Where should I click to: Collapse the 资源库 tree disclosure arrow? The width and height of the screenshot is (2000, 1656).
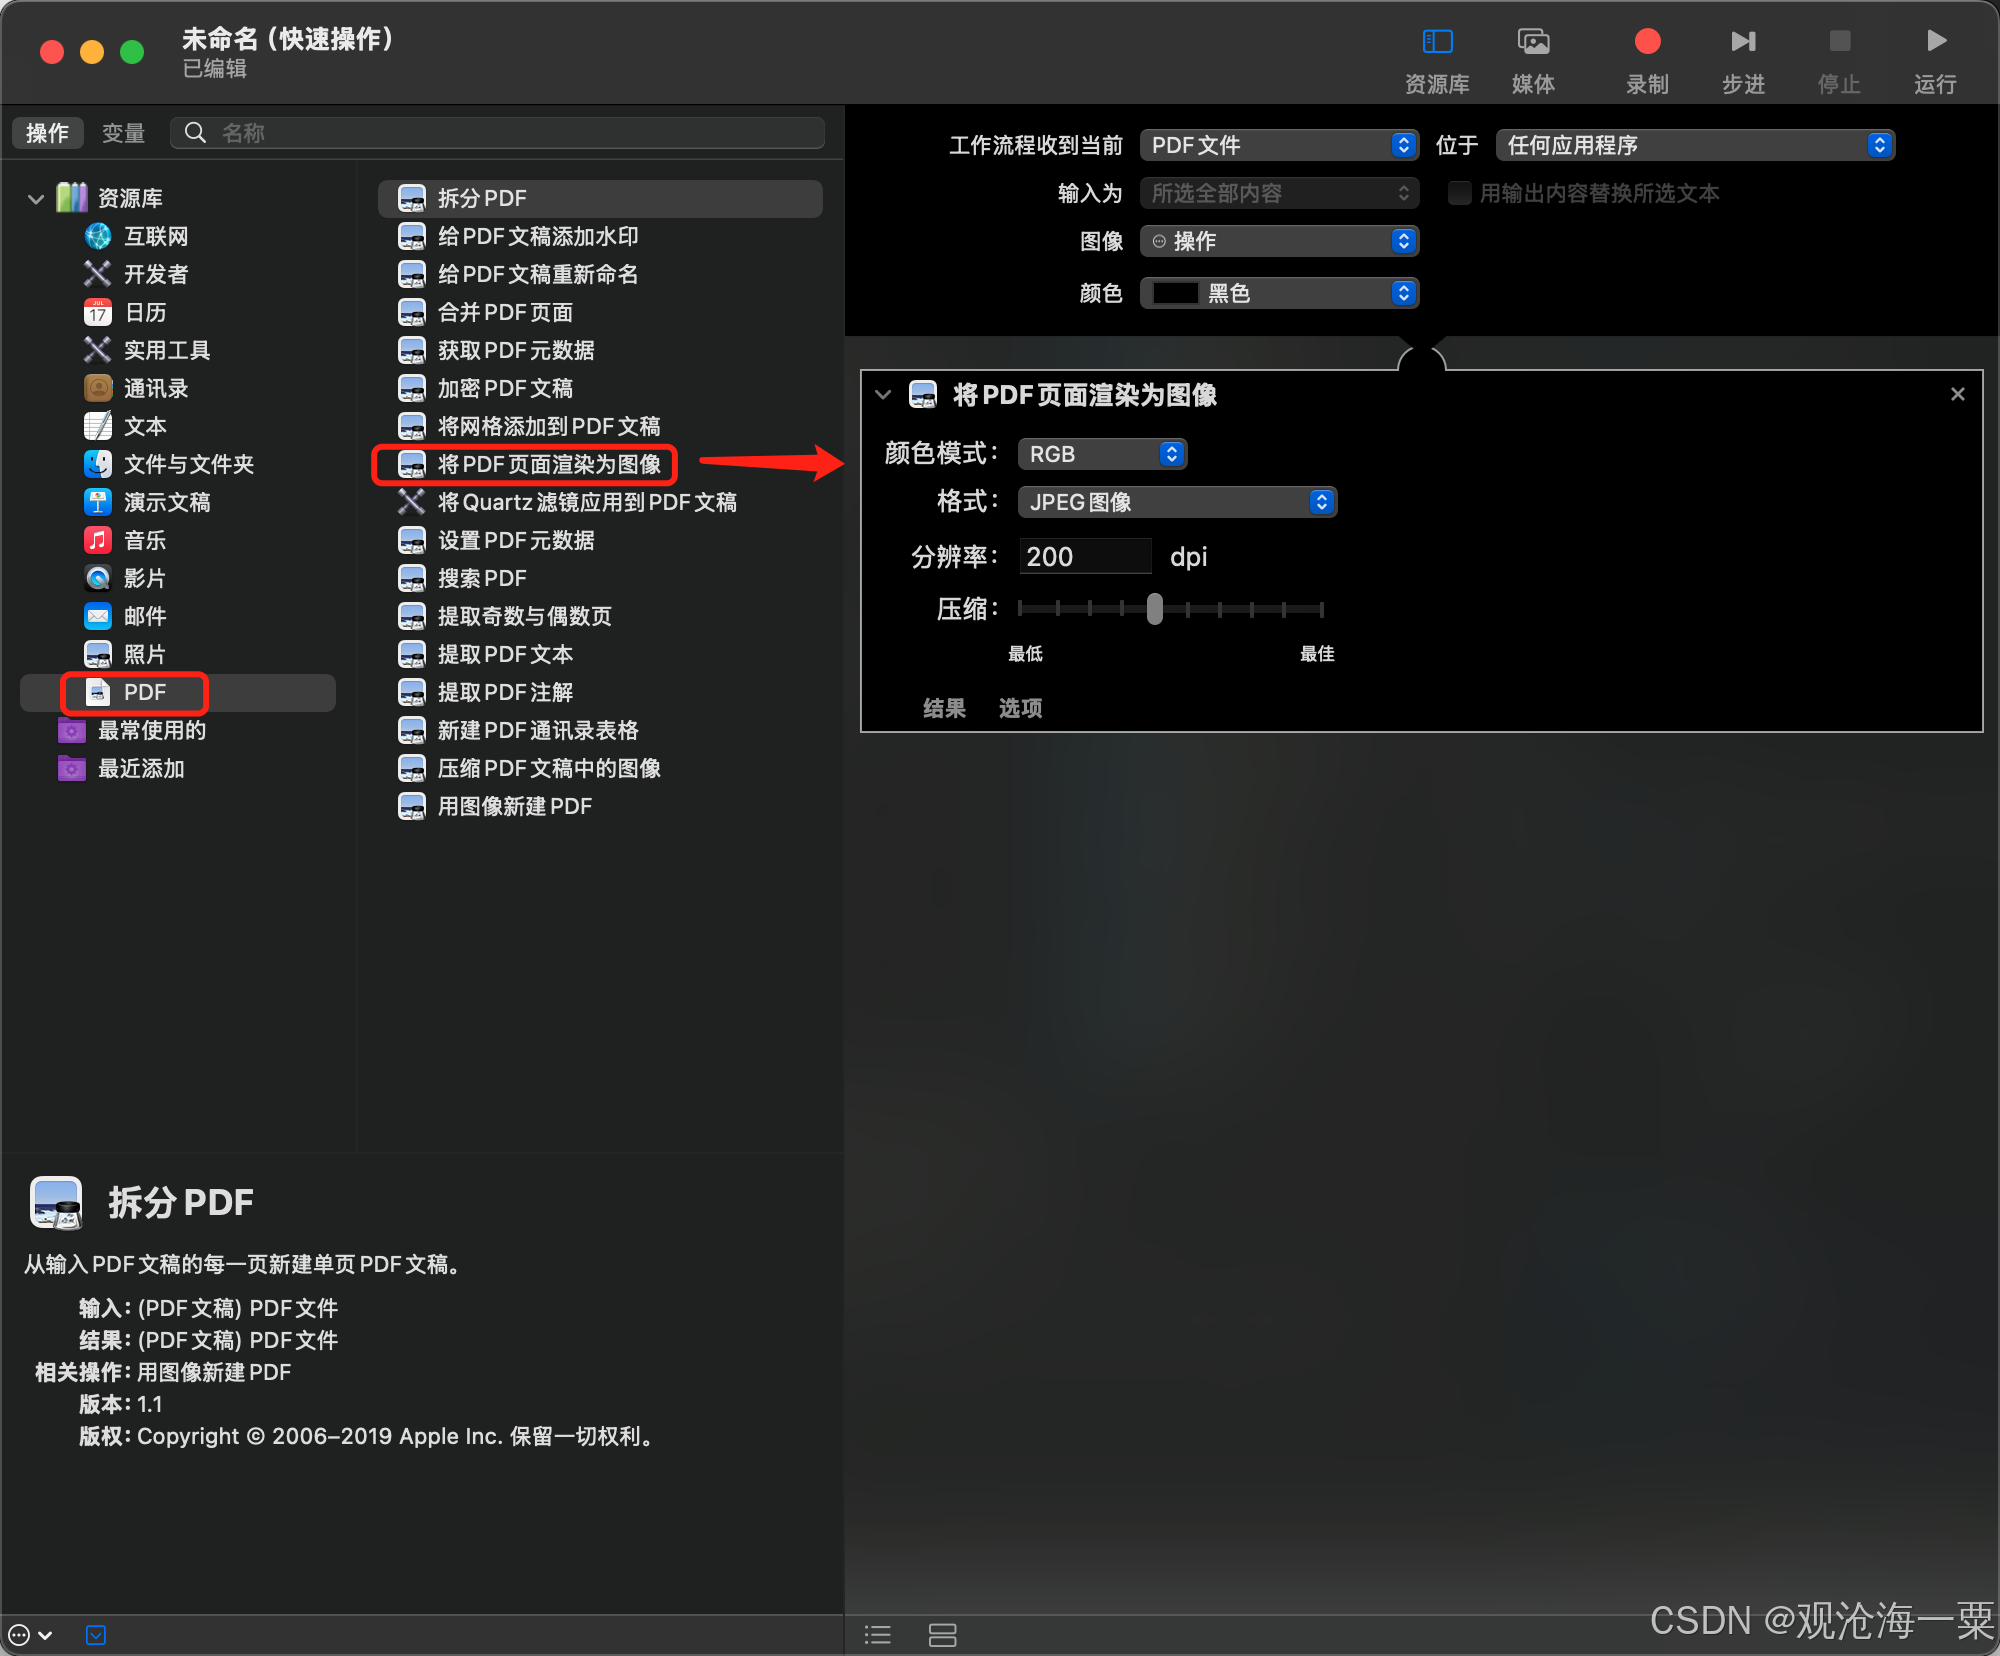tap(36, 199)
